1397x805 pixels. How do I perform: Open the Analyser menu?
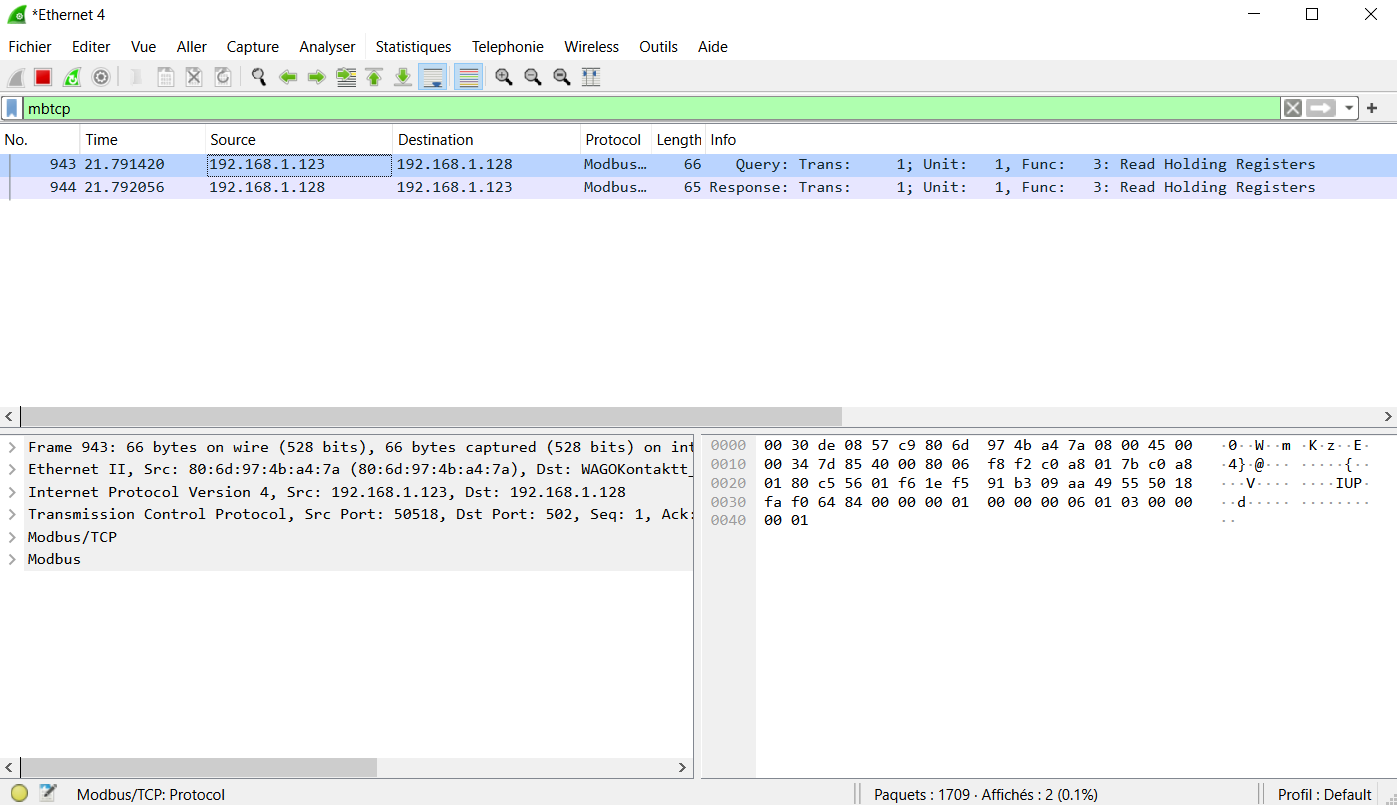click(327, 47)
